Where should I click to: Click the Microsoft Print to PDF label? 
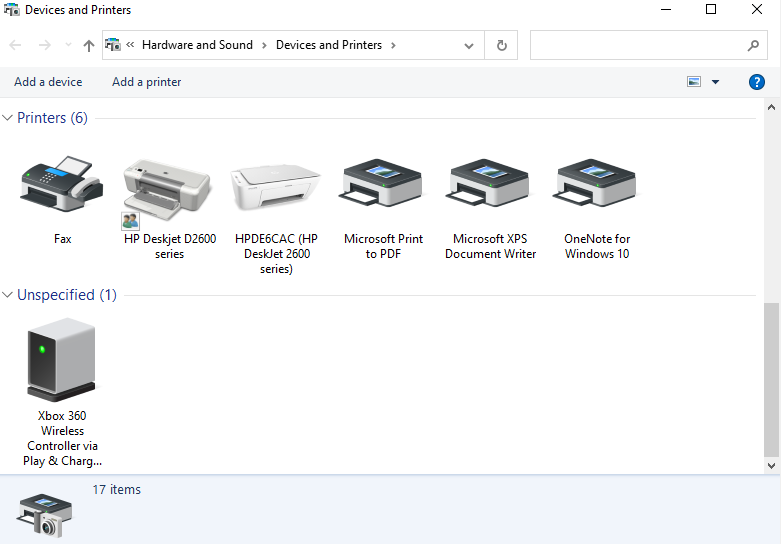pos(383,246)
